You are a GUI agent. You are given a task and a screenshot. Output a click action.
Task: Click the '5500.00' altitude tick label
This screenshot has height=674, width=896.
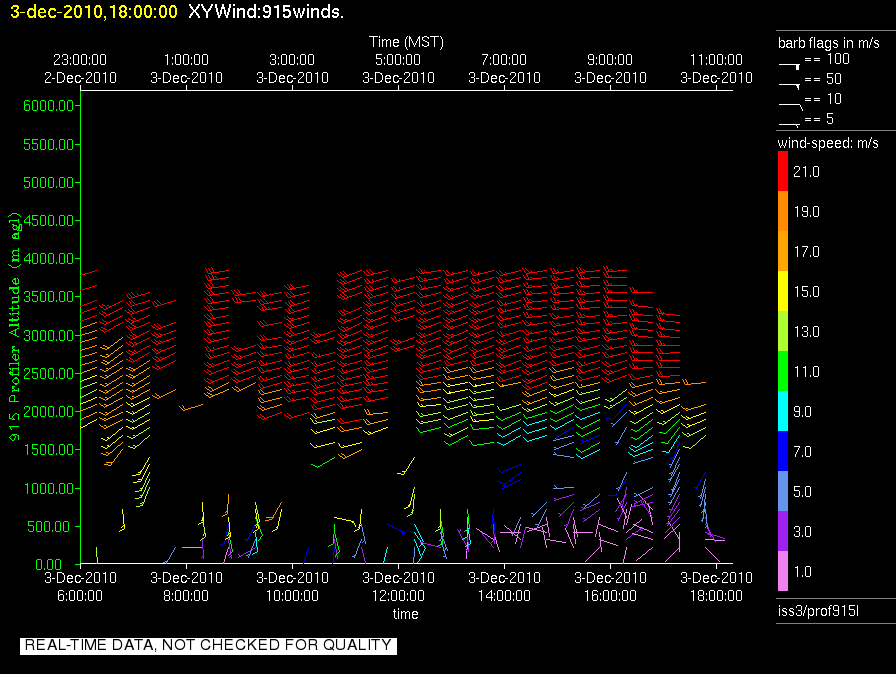coord(49,145)
